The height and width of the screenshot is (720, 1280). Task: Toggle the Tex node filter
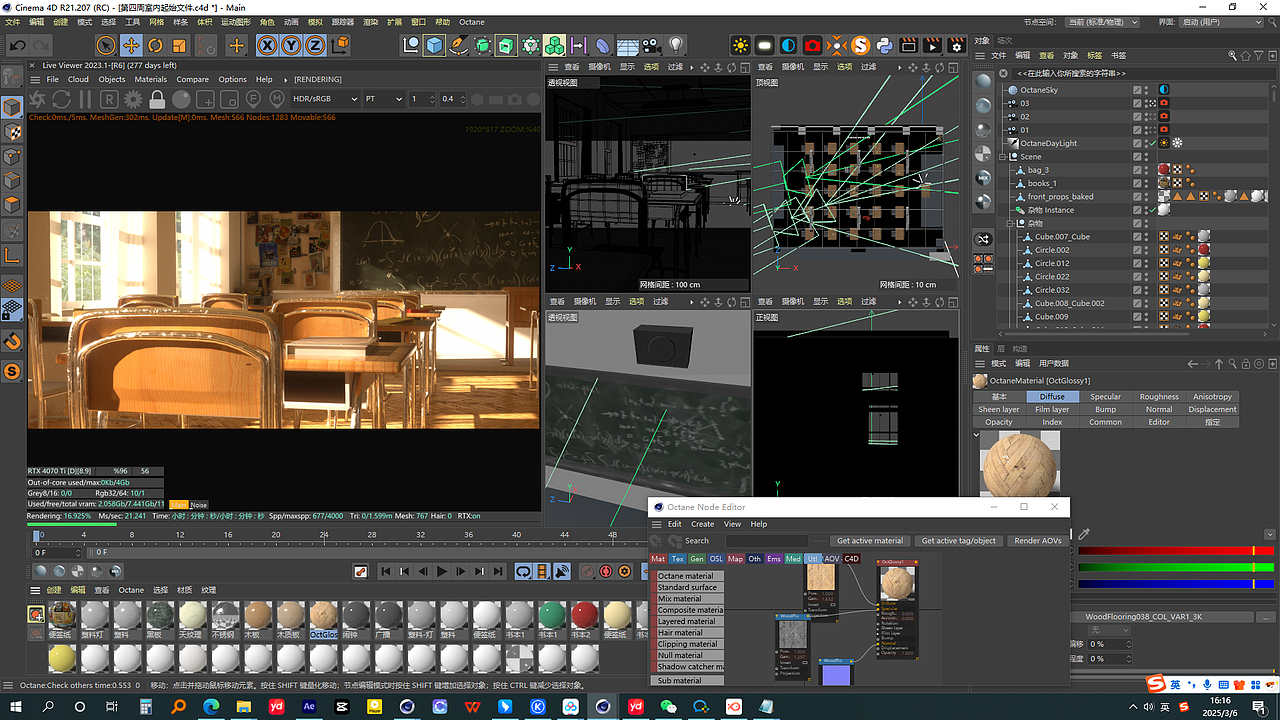(x=678, y=559)
